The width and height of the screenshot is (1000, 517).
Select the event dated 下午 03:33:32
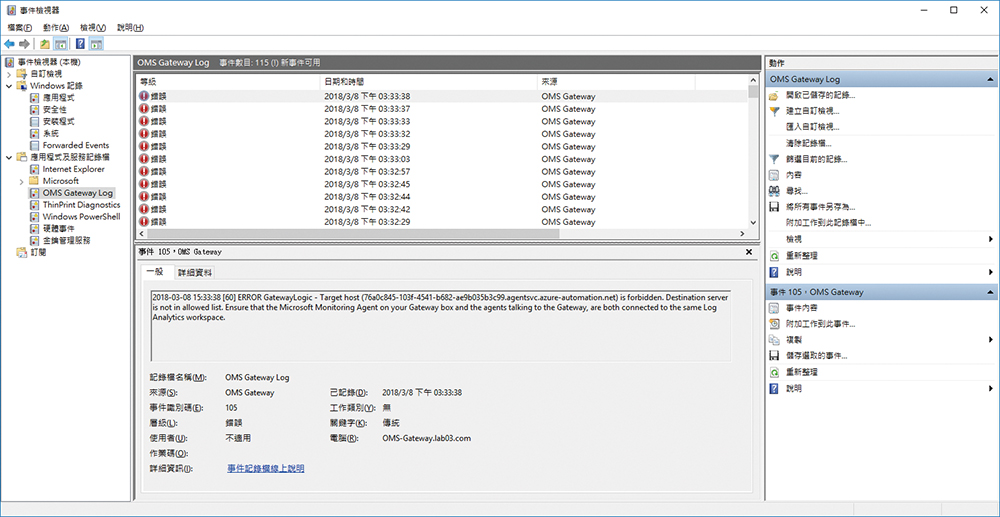click(442, 134)
